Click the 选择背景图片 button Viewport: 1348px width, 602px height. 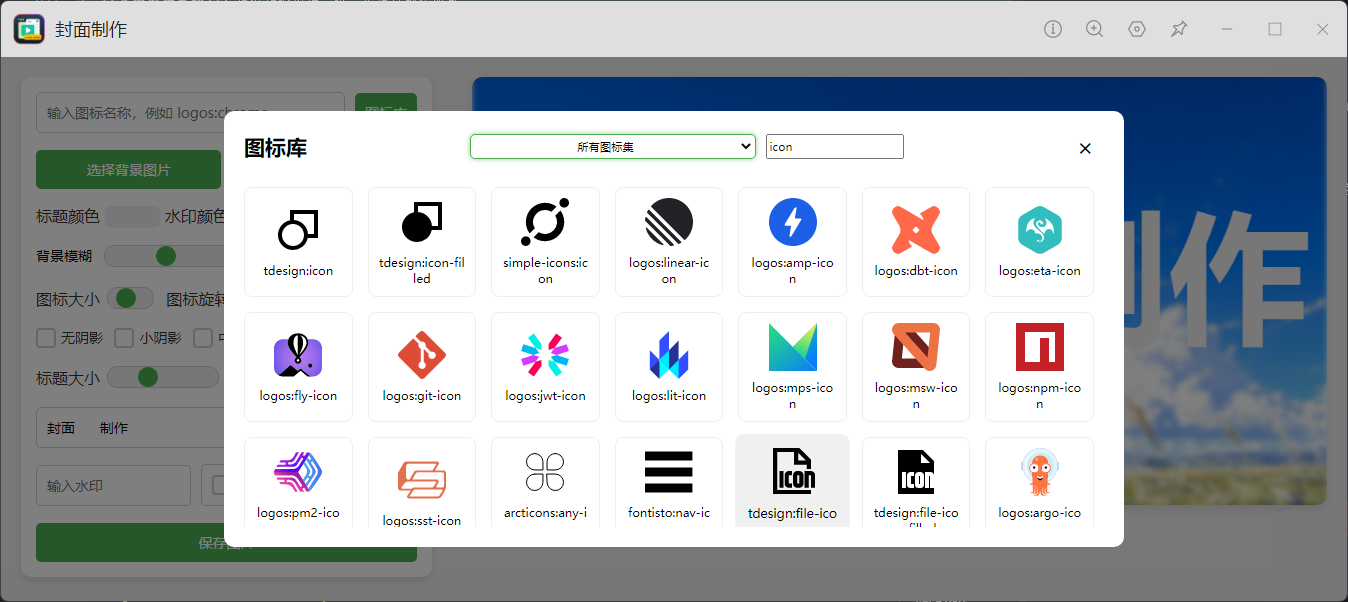(x=128, y=170)
